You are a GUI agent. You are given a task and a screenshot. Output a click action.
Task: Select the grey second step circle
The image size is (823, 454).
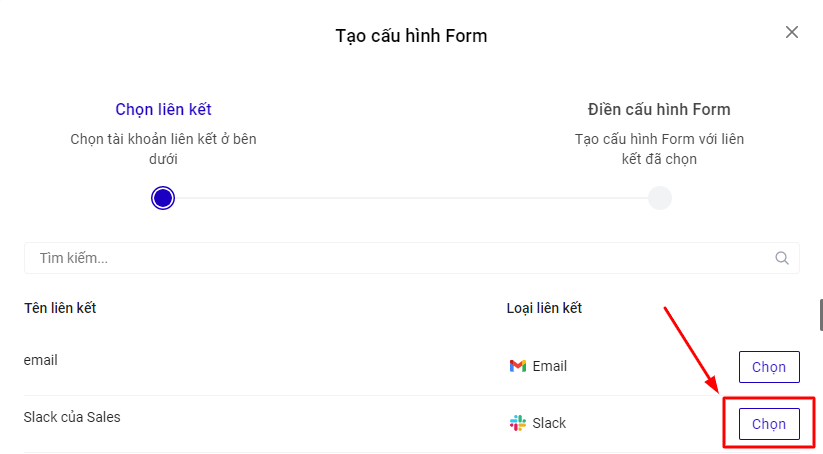(659, 198)
